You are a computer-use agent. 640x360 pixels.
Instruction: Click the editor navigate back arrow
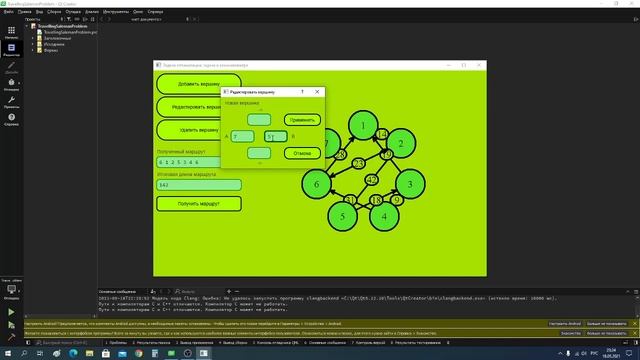[102, 19]
